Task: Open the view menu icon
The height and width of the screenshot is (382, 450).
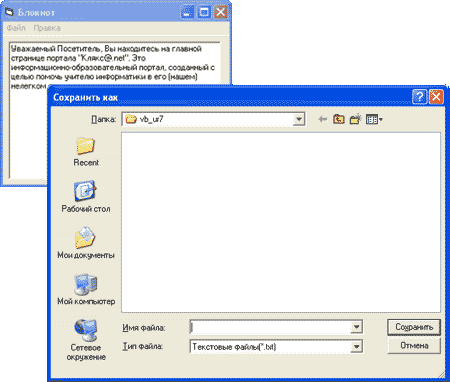Action: 374,119
